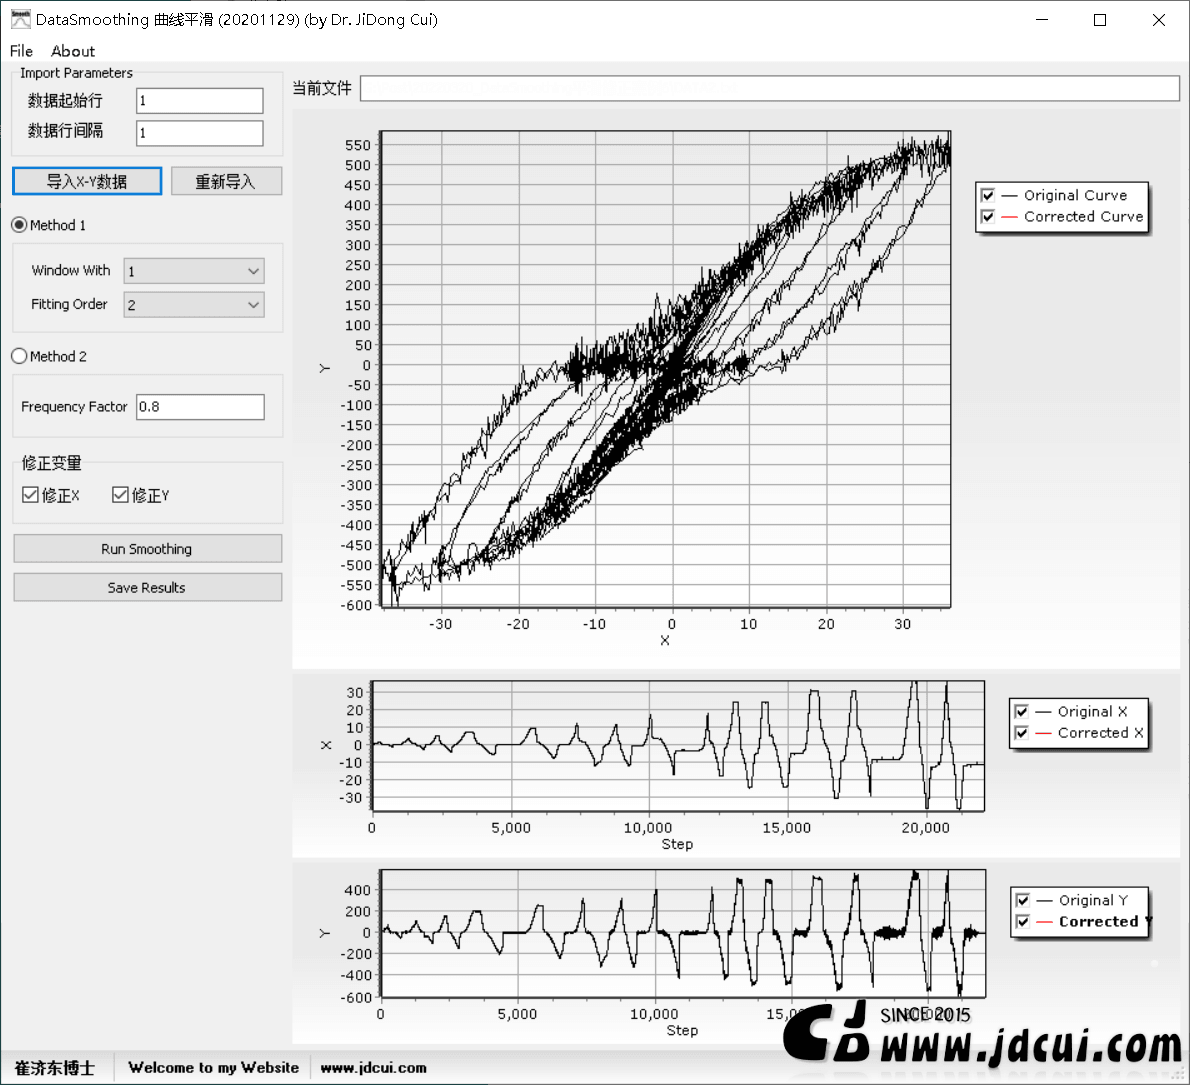Click the Run Smoothing button

(x=147, y=549)
